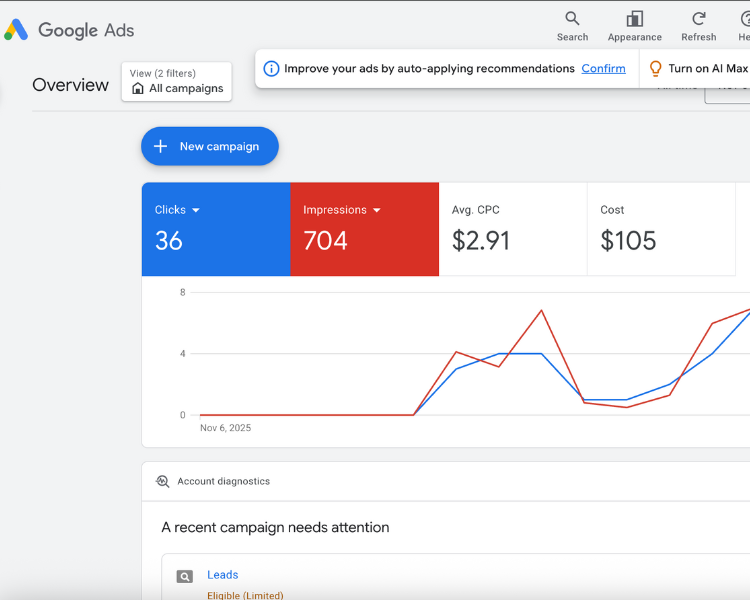Open the All campaigns view selector

point(177,82)
